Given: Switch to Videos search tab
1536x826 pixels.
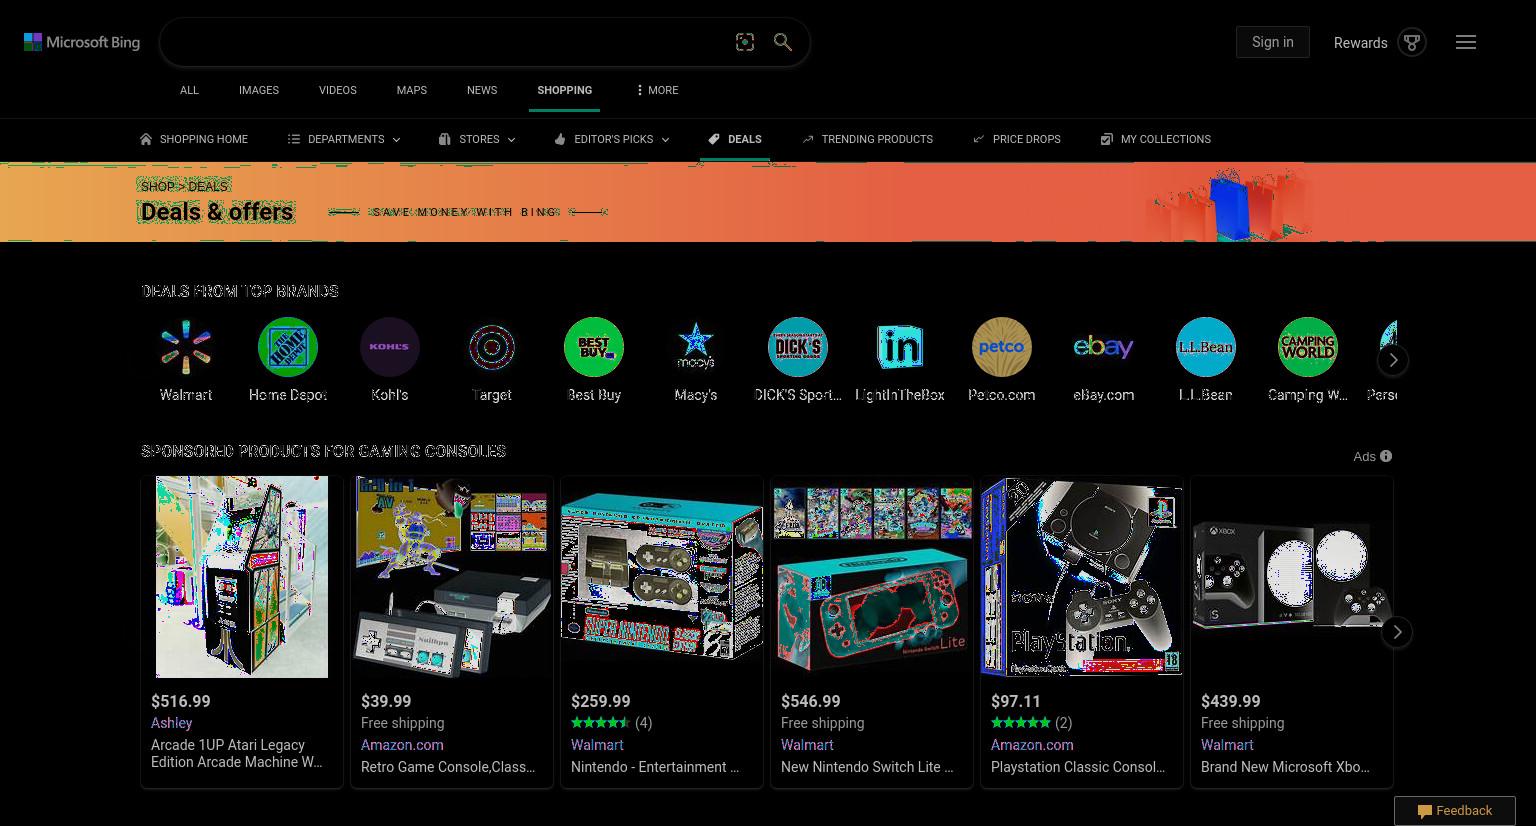Looking at the screenshot, I should click(x=338, y=90).
